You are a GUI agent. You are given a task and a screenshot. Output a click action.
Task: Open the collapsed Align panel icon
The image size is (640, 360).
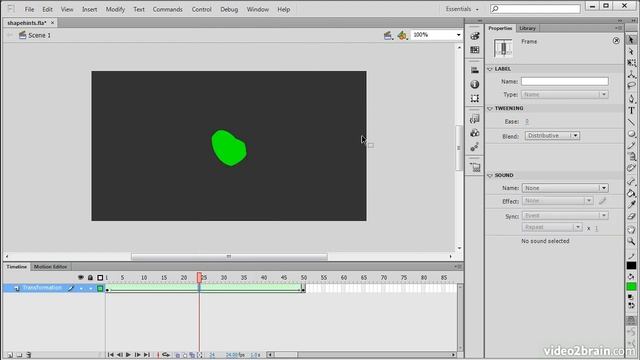pos(474,70)
